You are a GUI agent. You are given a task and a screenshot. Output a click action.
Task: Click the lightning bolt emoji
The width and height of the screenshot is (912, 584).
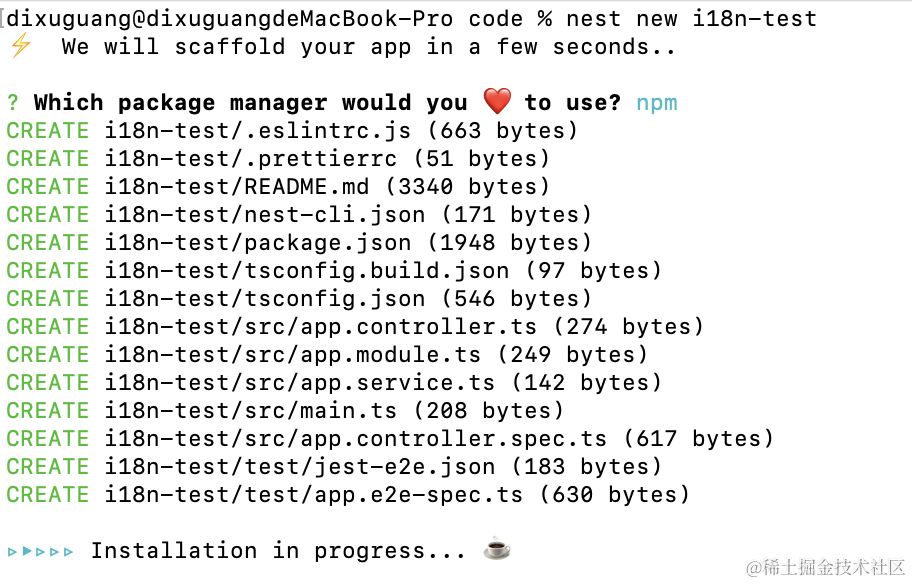tap(20, 46)
